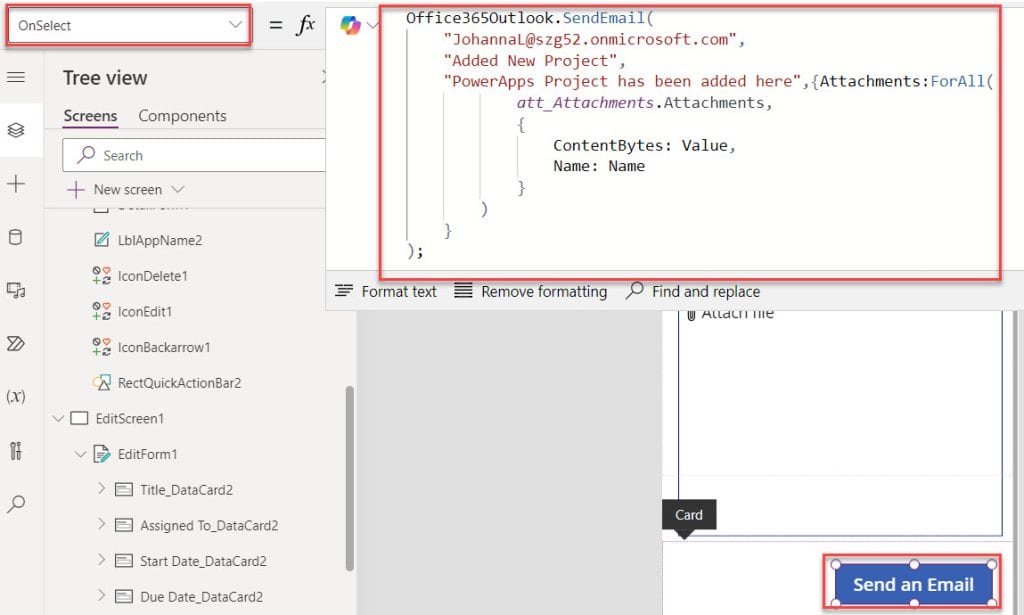Switch to the Screens tab

(x=90, y=116)
